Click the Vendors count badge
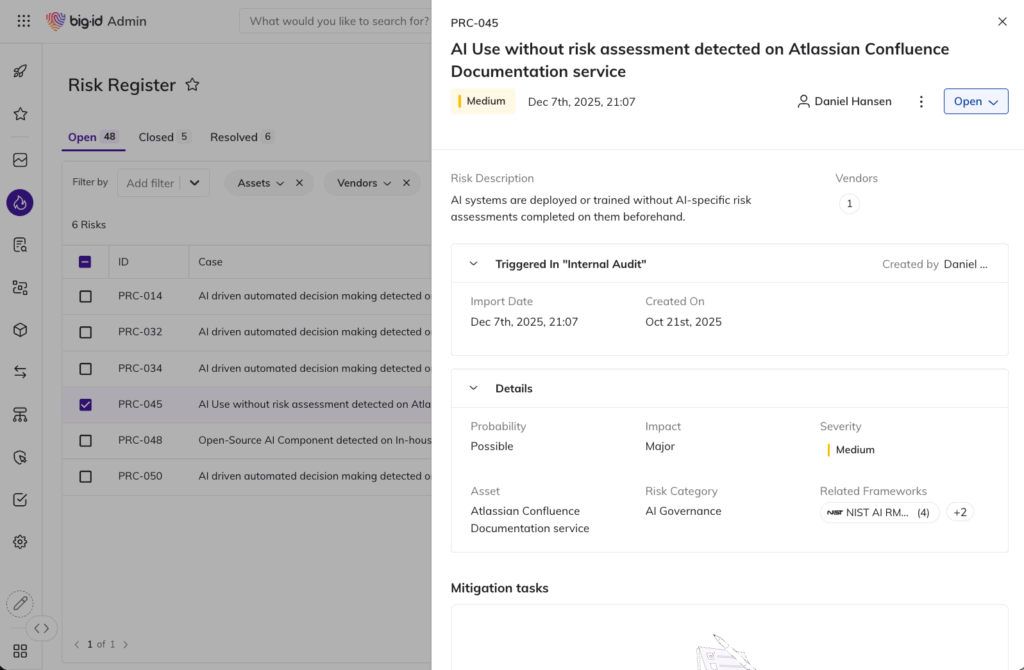1024x670 pixels. 849,204
